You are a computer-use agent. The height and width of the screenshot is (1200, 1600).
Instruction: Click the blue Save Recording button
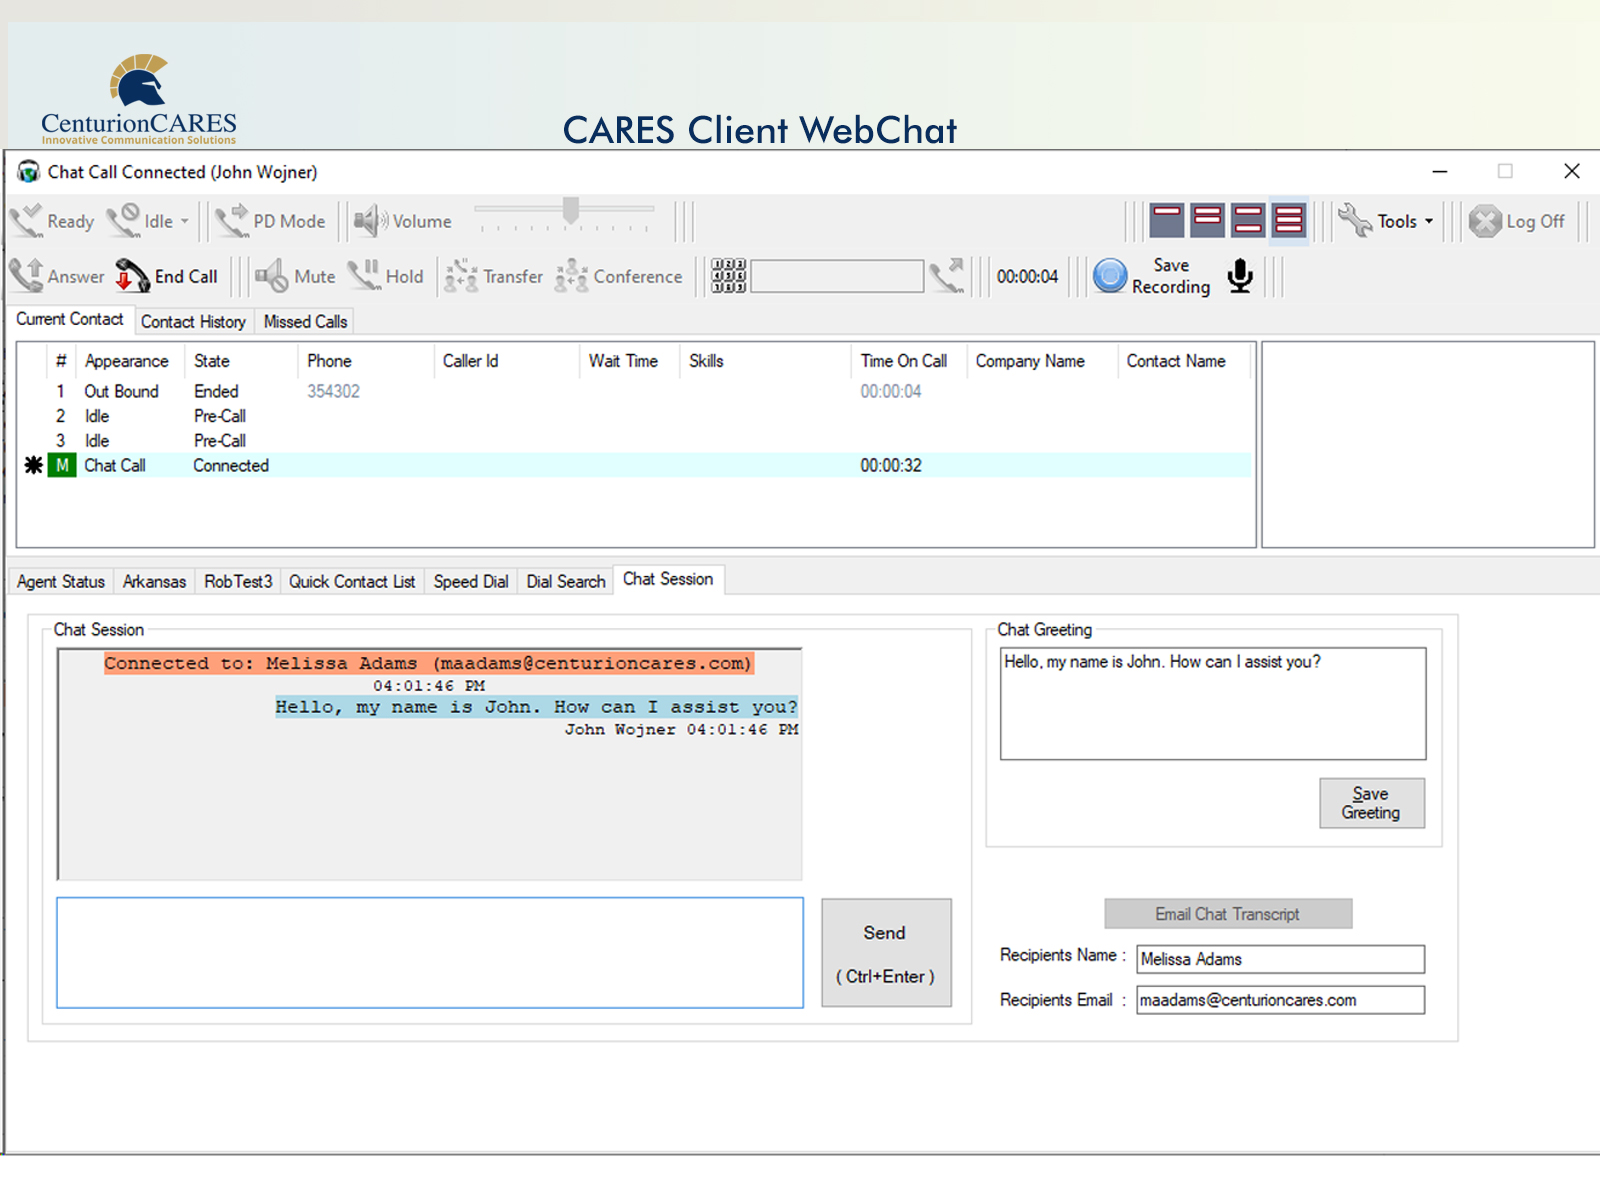[1110, 276]
